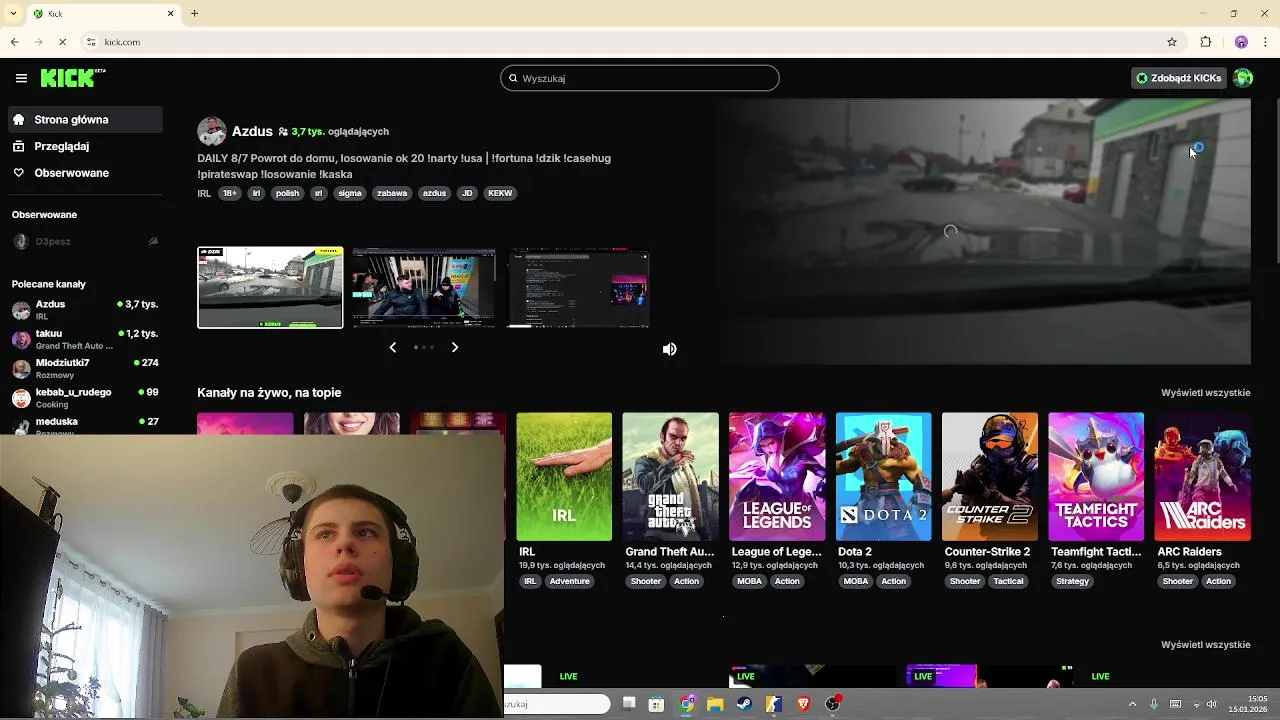This screenshot has width=1280, height=720.
Task: Open recommended channel Mlodziutki7
Action: pos(84,368)
